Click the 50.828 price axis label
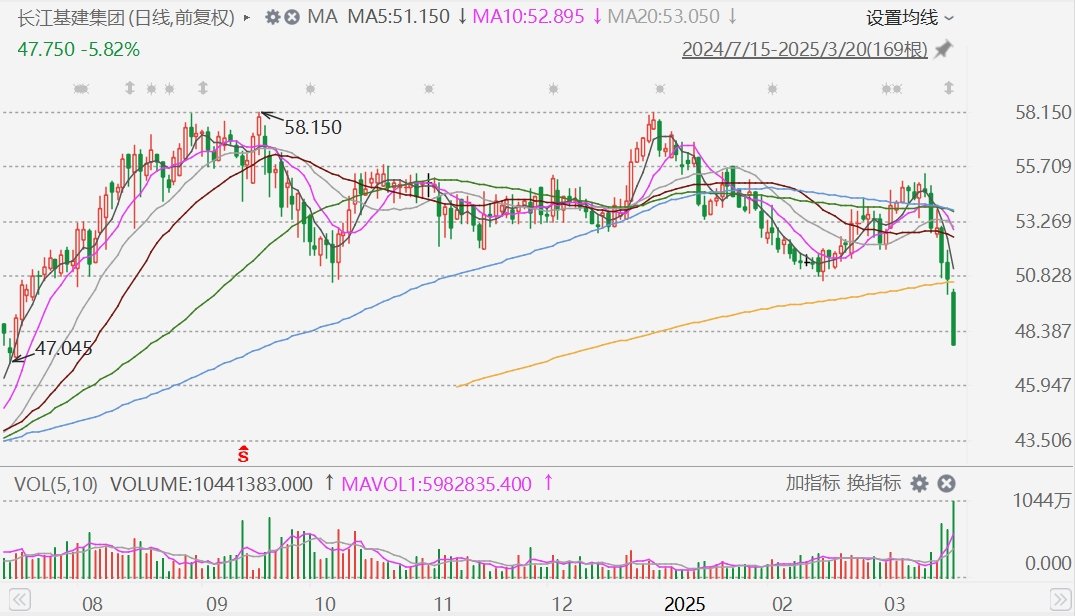The image size is (1075, 616). (1043, 275)
